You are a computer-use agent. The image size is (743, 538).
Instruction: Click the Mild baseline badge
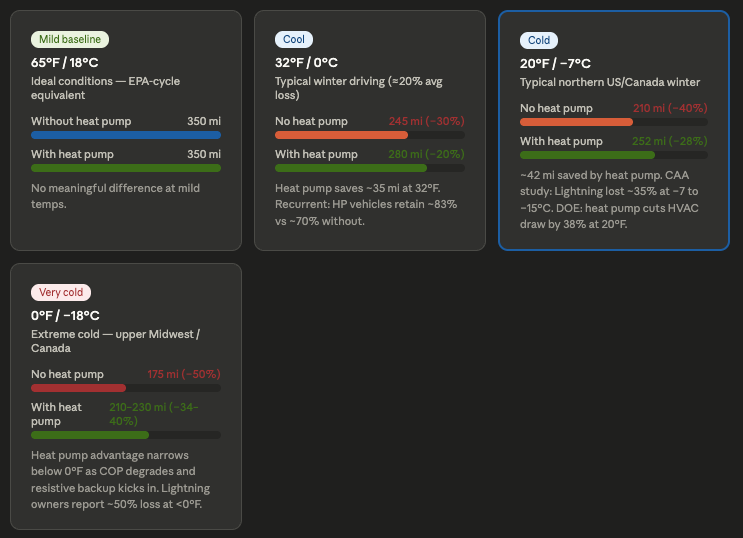(x=70, y=39)
